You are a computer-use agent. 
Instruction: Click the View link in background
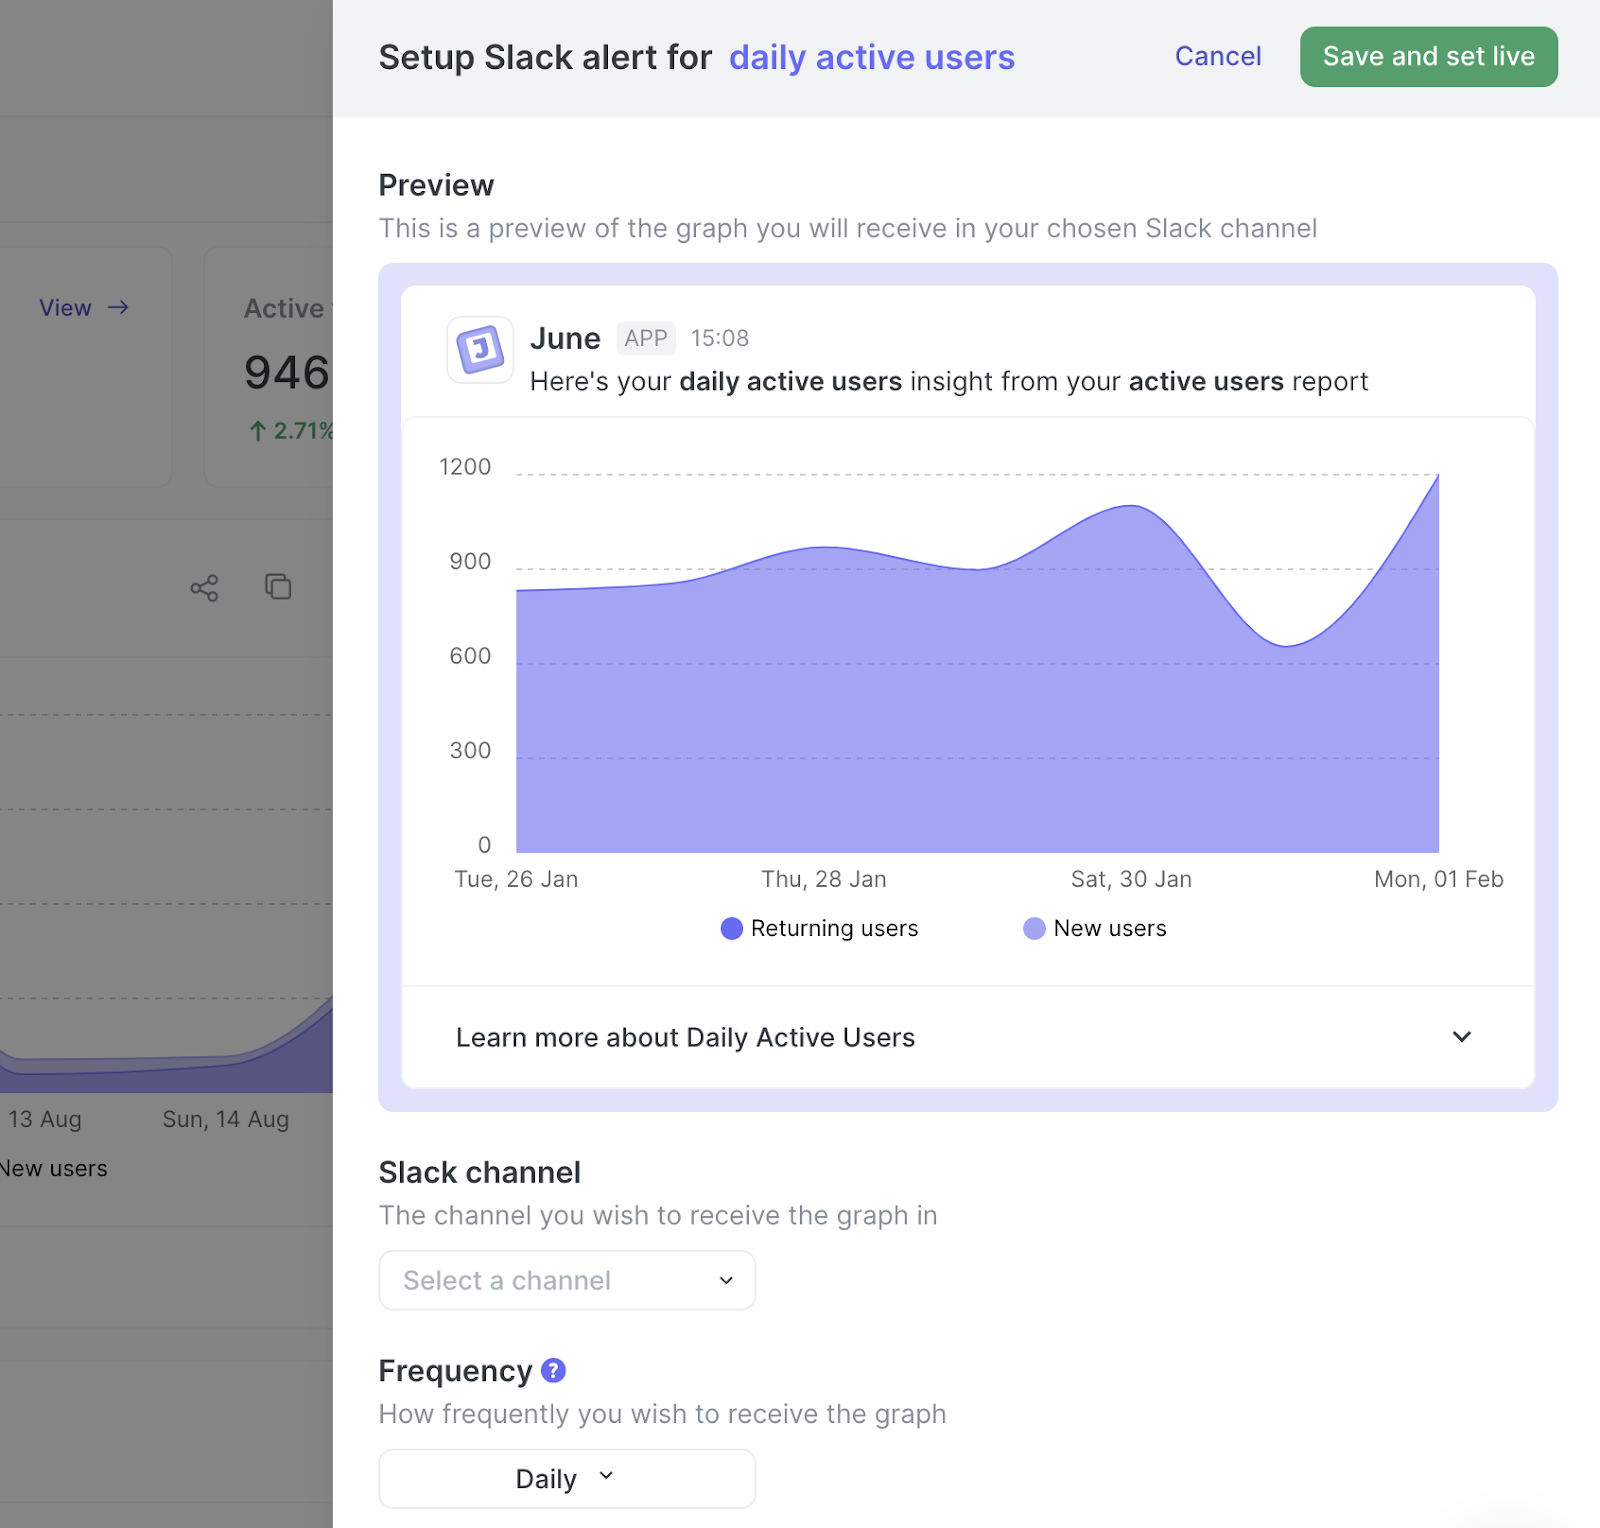[66, 308]
